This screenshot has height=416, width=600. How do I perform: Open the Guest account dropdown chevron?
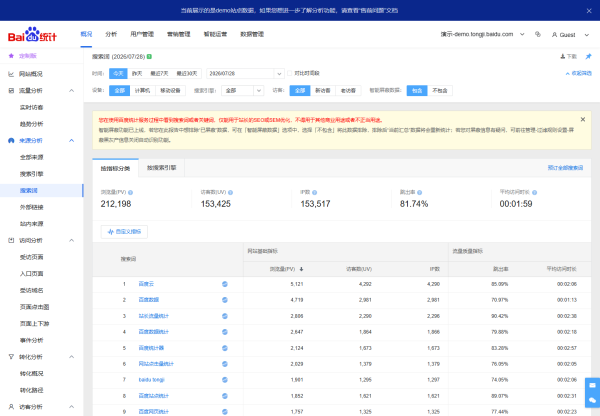pyautogui.click(x=587, y=35)
